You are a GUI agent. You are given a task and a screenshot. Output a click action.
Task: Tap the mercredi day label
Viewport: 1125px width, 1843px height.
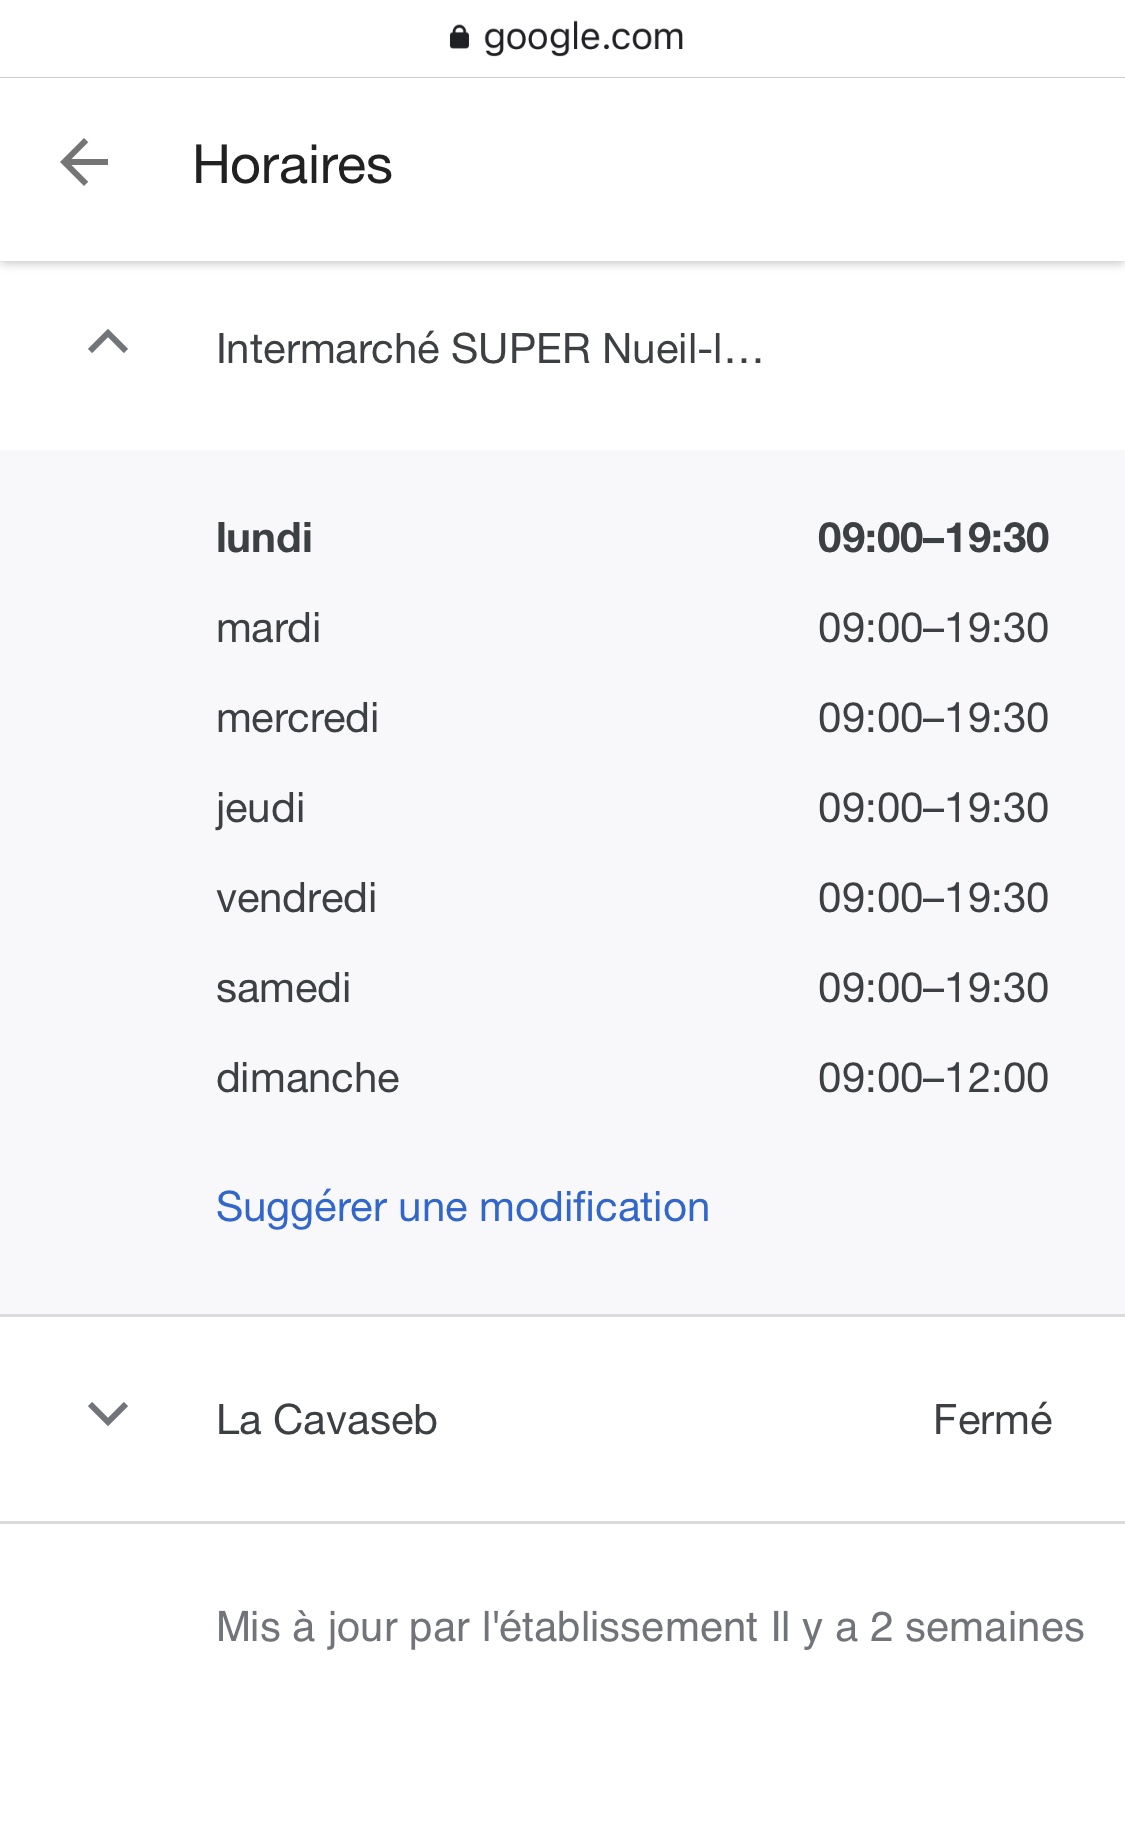297,718
